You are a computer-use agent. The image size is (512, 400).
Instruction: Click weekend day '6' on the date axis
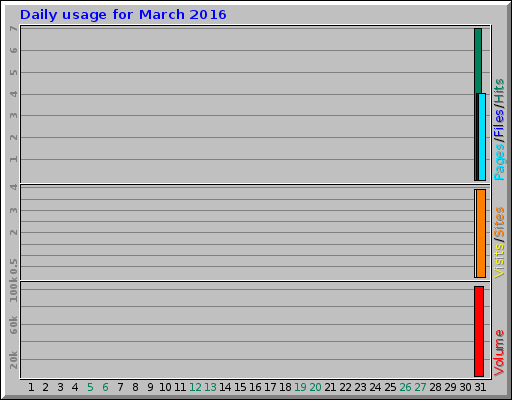(105, 387)
